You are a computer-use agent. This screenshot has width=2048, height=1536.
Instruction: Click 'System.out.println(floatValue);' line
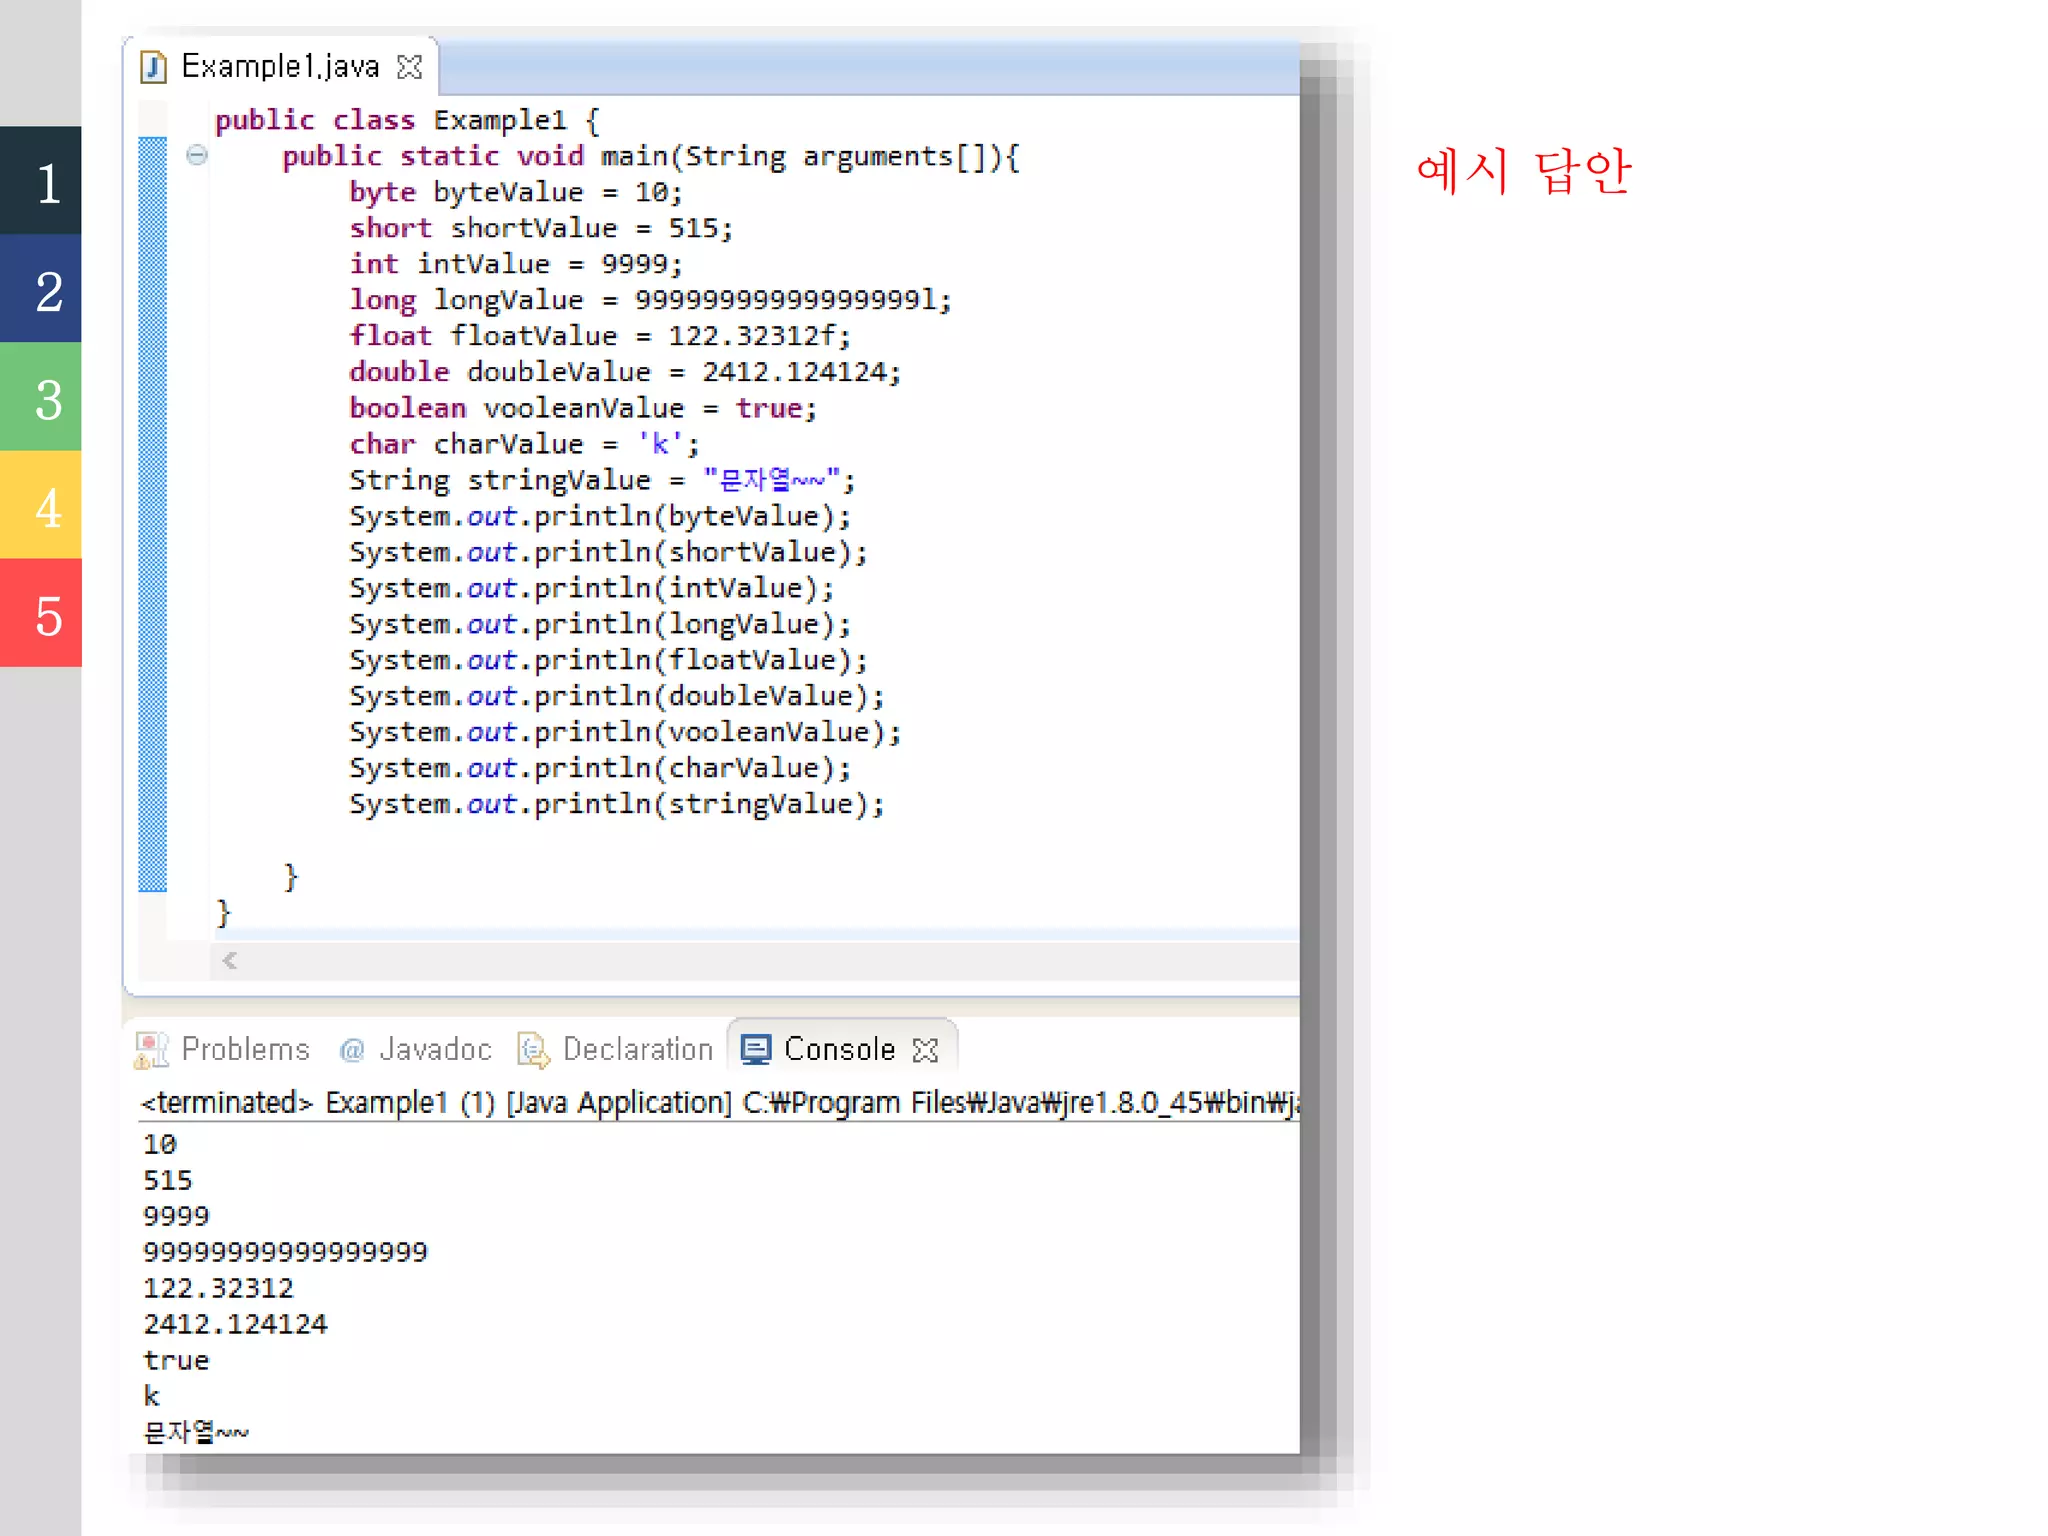[x=608, y=660]
